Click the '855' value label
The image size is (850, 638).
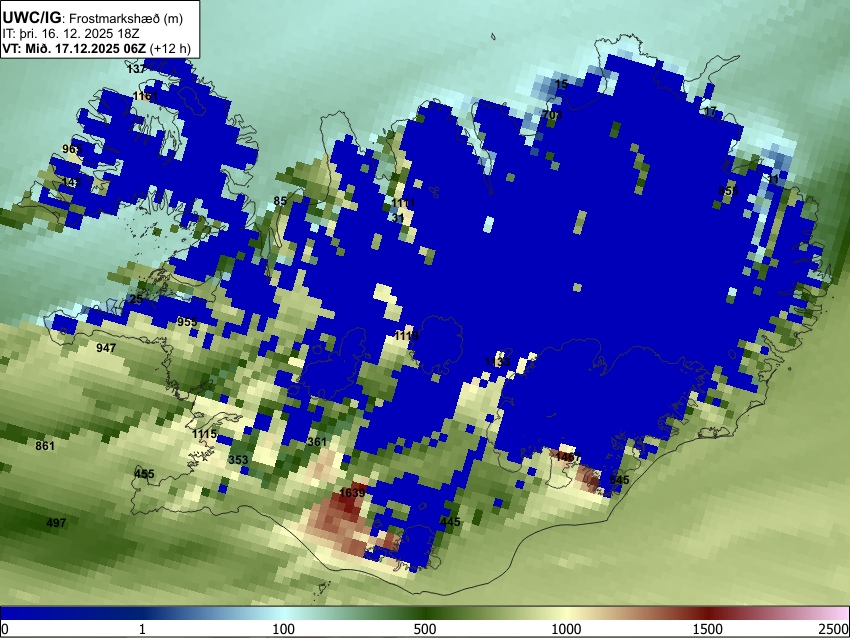tap(728, 191)
